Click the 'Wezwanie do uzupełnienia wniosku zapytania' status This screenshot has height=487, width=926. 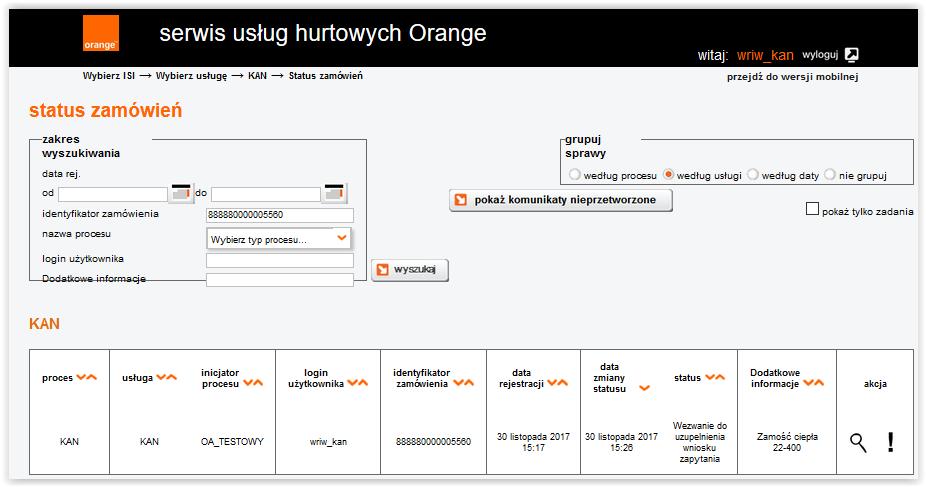[700, 442]
